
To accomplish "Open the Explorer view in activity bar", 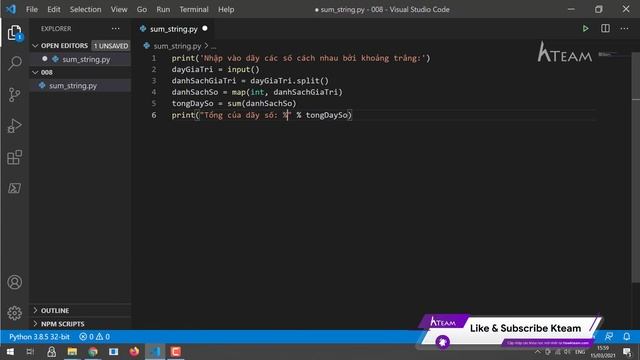I will (x=15, y=33).
